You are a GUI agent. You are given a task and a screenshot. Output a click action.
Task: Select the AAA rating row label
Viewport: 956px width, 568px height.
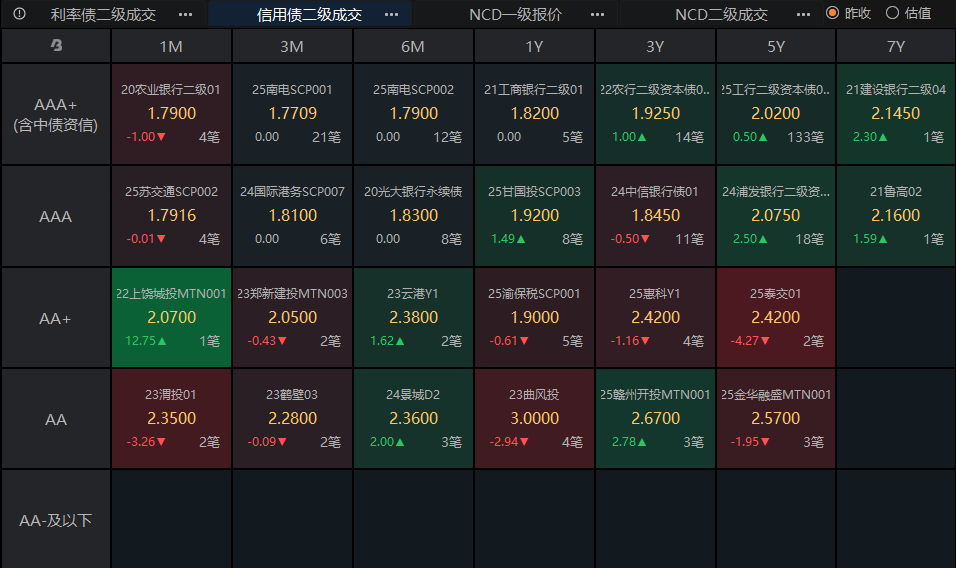point(55,216)
